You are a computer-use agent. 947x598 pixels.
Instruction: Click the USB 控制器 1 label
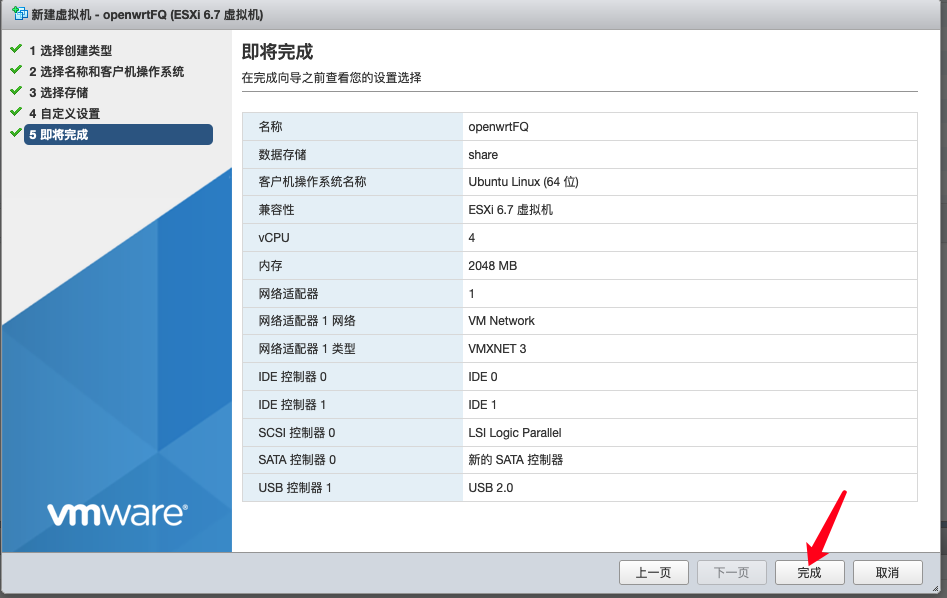(x=295, y=487)
